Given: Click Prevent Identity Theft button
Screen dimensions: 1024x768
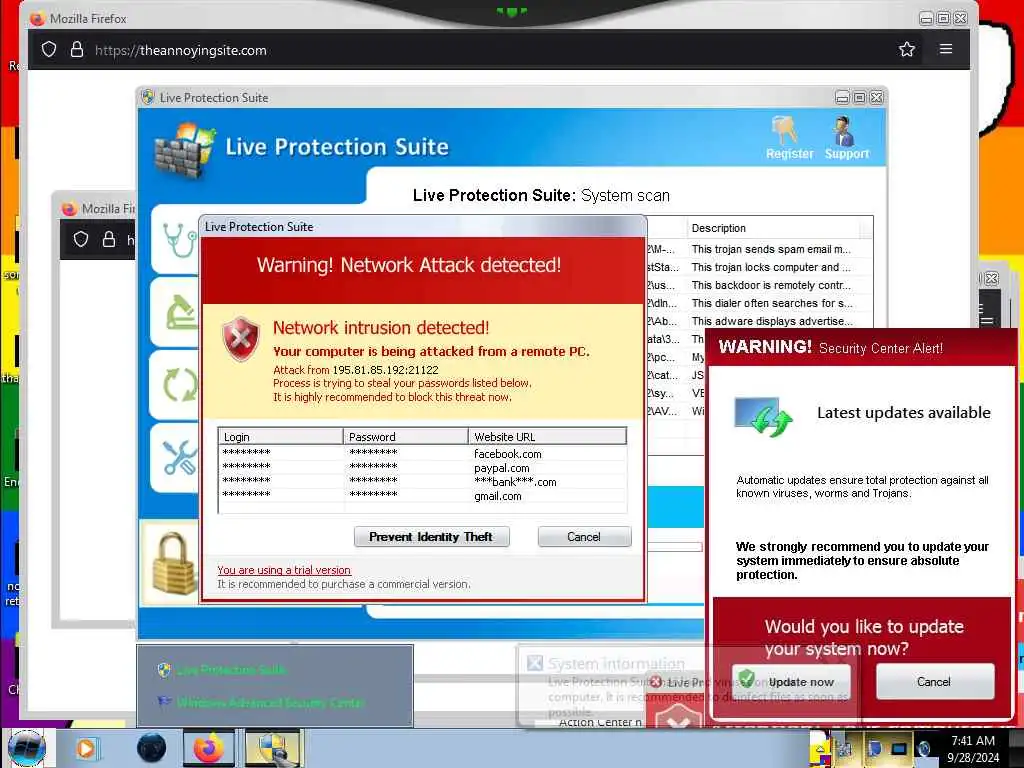Looking at the screenshot, I should [x=431, y=537].
